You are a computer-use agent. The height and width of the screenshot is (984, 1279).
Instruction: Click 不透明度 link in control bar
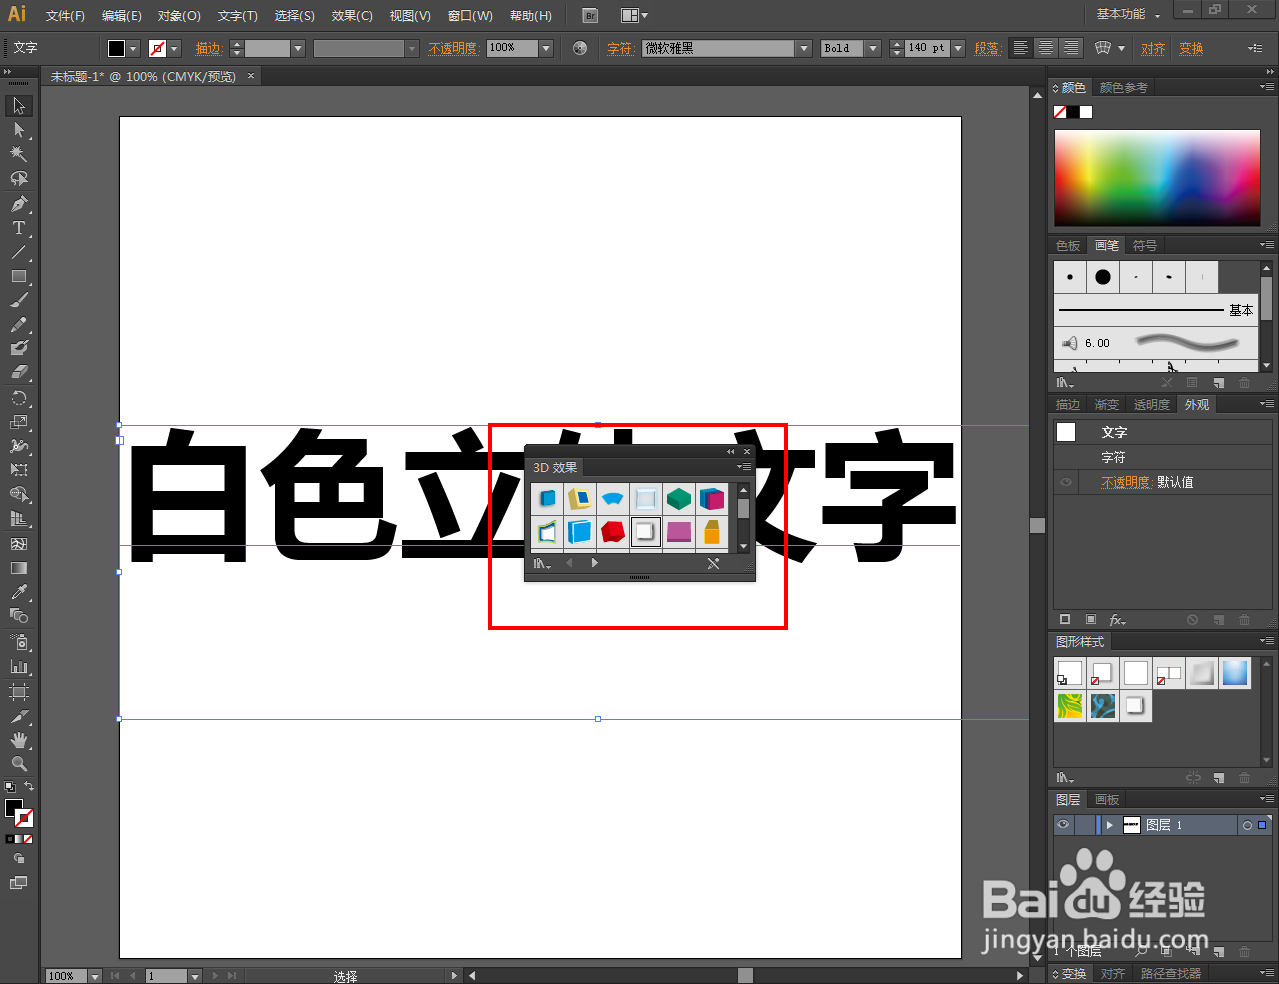coord(453,48)
